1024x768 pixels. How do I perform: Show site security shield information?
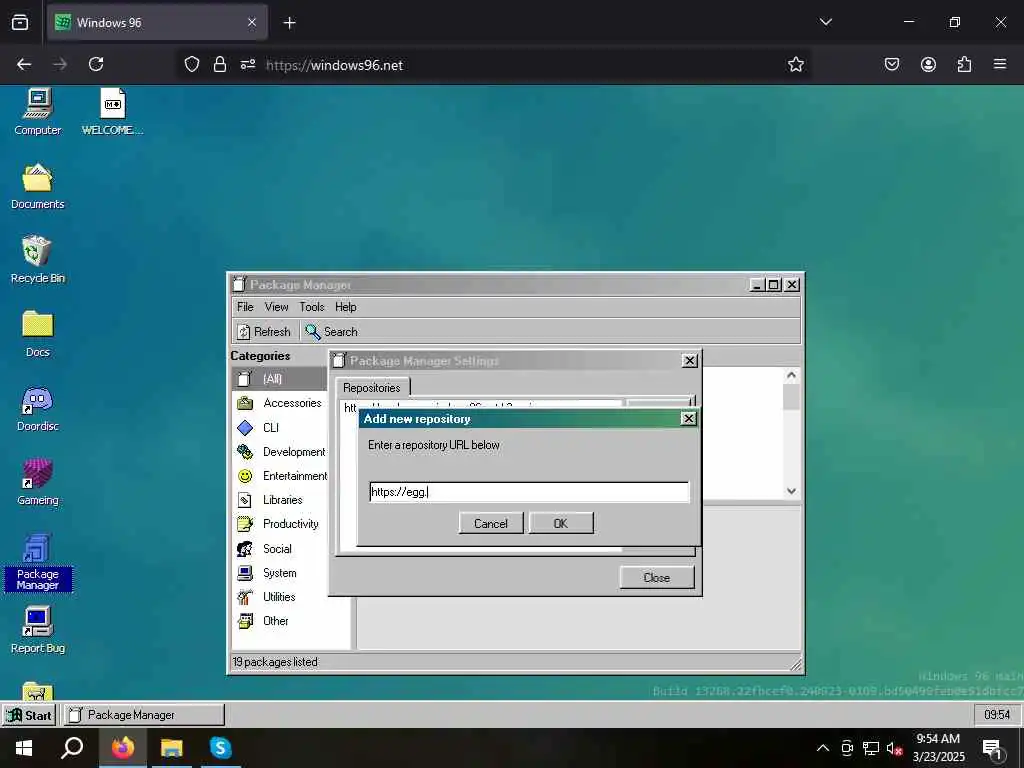(x=191, y=64)
